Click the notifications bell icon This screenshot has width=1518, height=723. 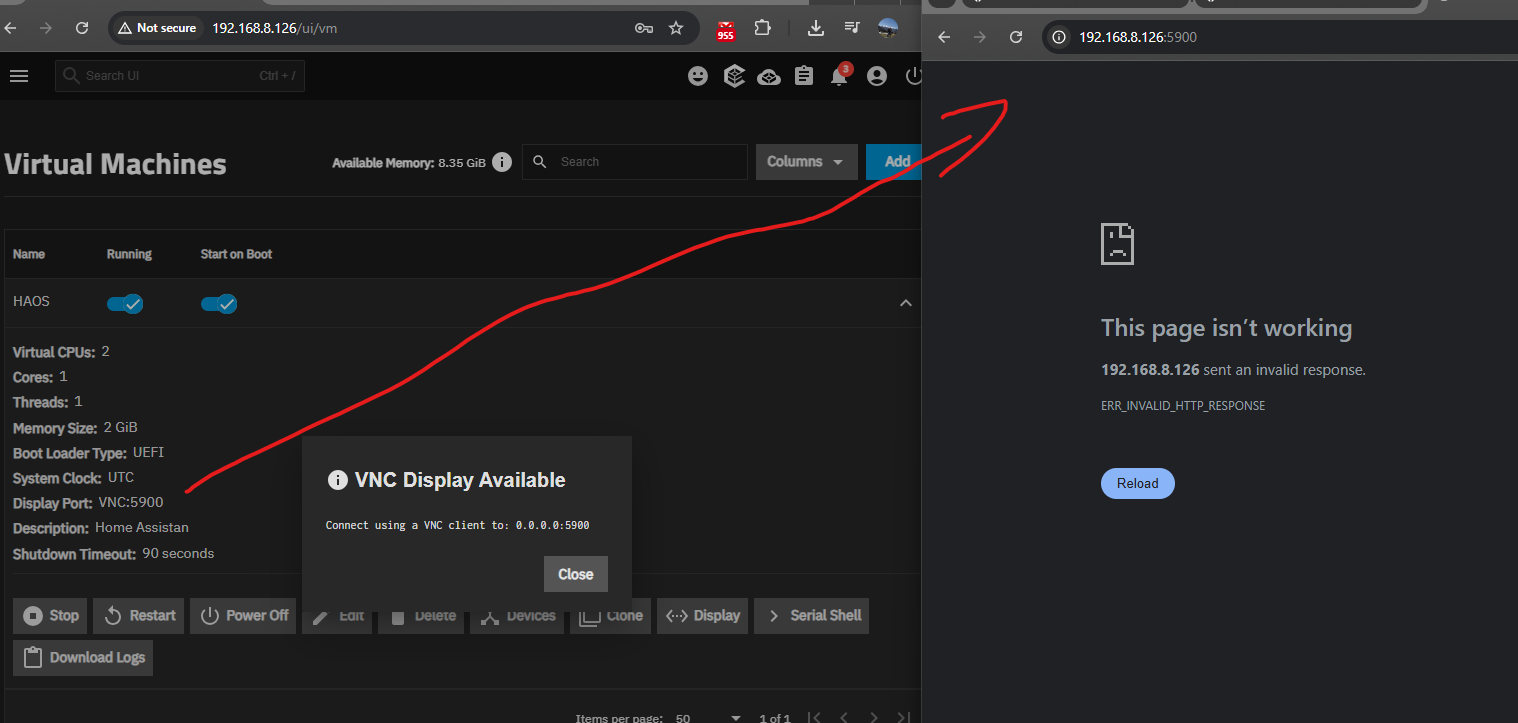coord(839,76)
